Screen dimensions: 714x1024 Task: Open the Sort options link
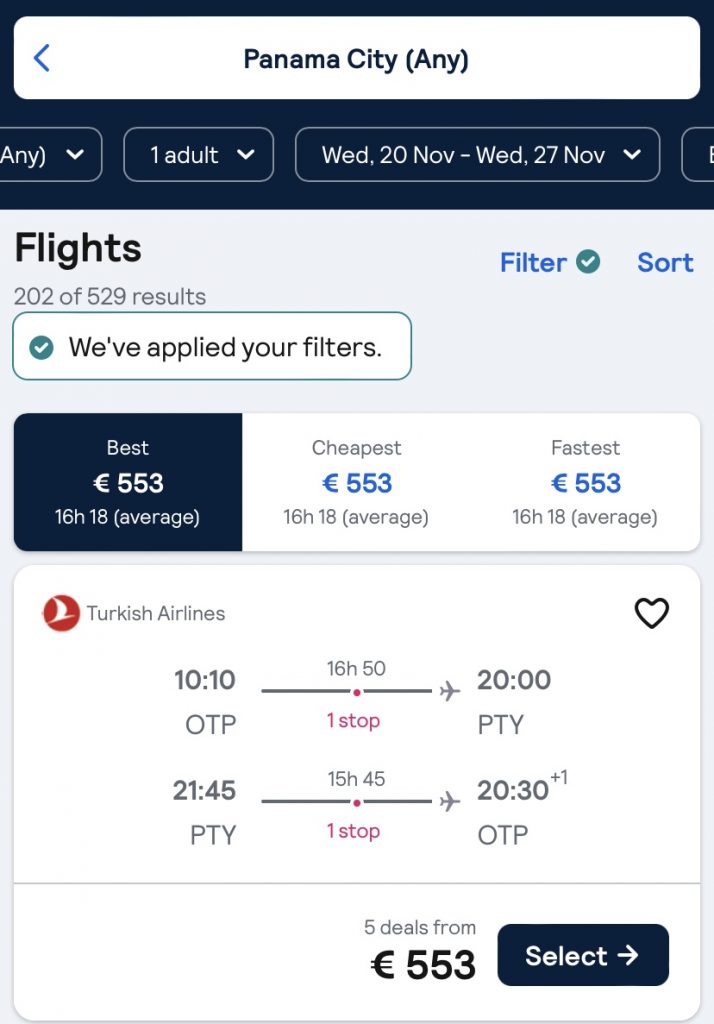coord(665,262)
